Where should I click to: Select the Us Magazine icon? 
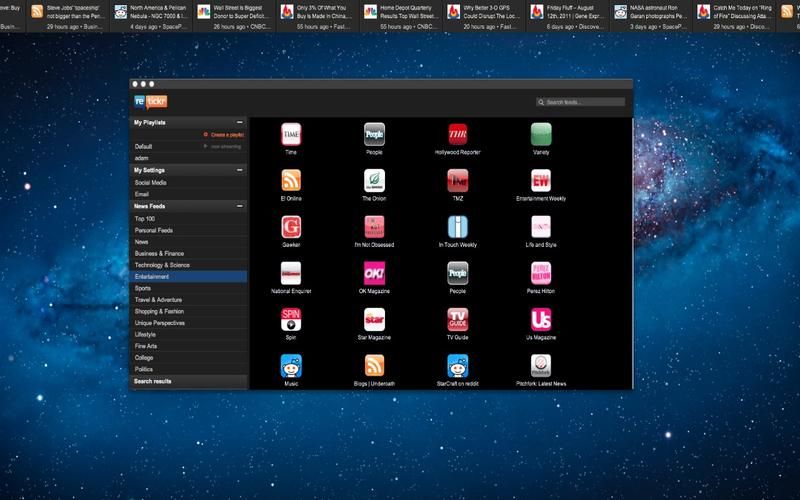point(541,320)
